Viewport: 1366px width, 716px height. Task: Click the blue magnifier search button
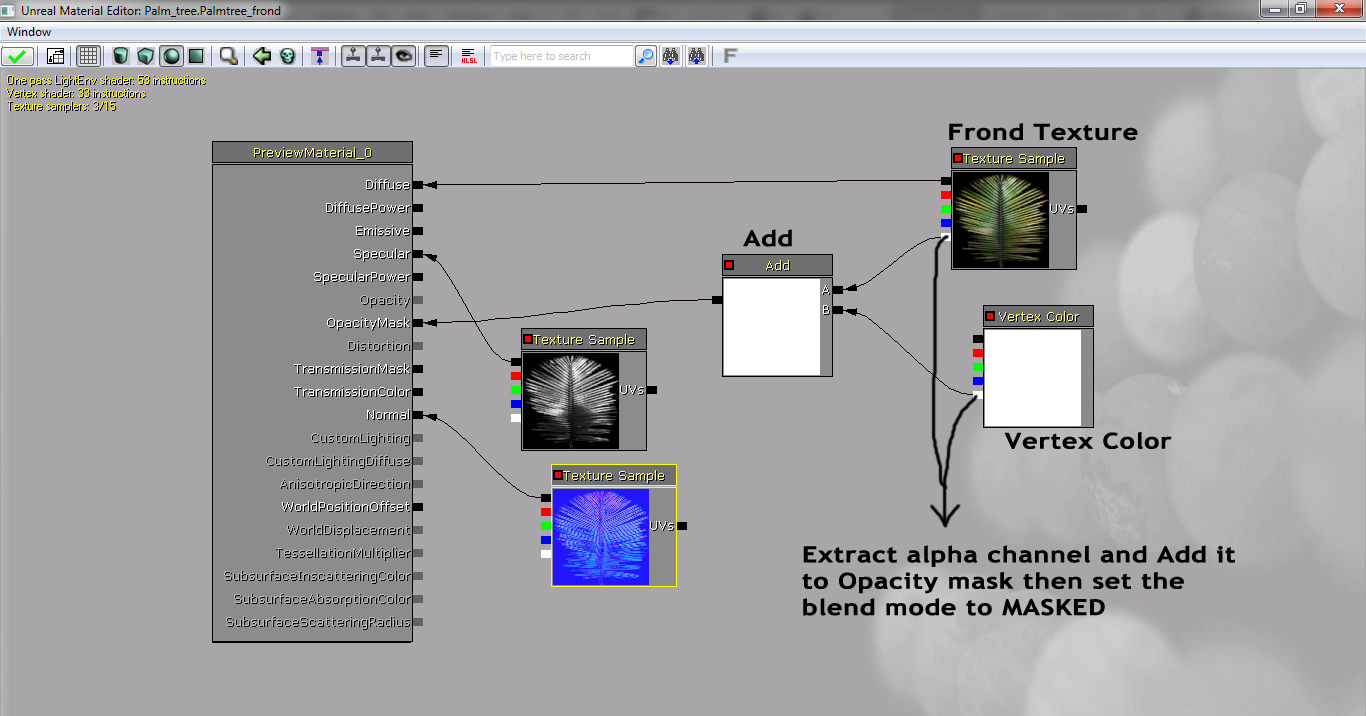646,56
